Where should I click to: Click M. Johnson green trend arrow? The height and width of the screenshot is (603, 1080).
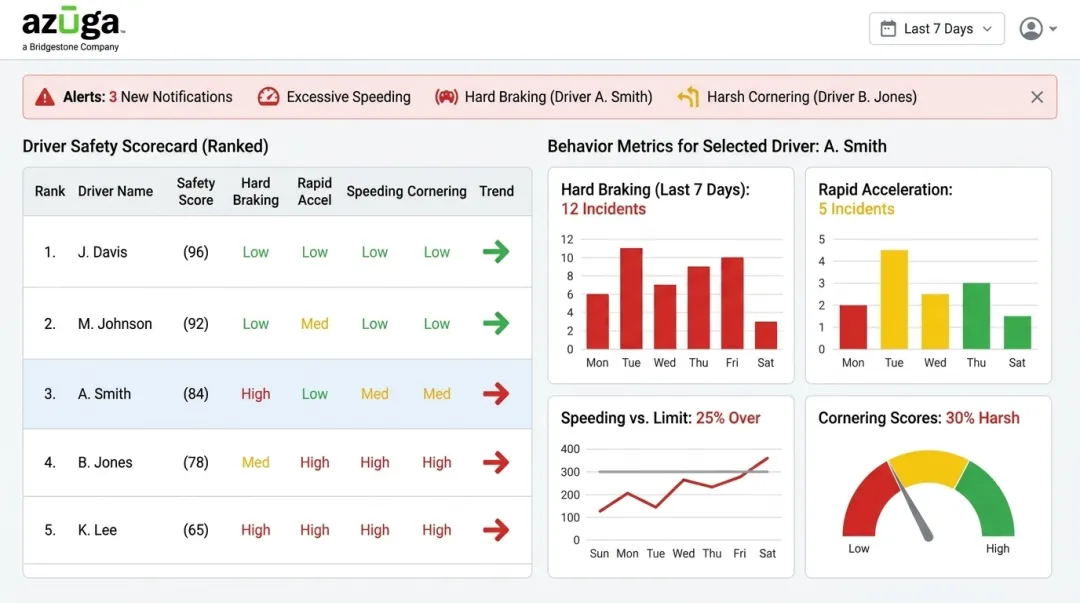(x=496, y=323)
